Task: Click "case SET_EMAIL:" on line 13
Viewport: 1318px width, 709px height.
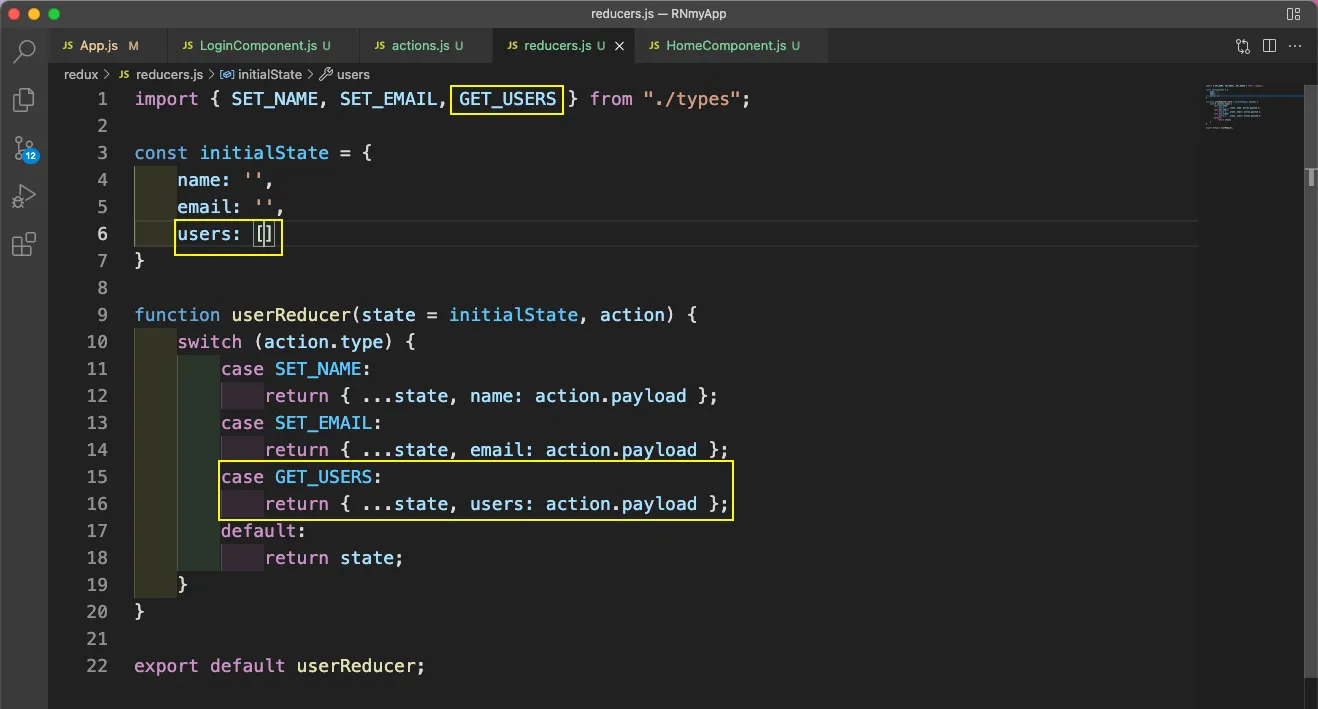Action: pyautogui.click(x=301, y=423)
